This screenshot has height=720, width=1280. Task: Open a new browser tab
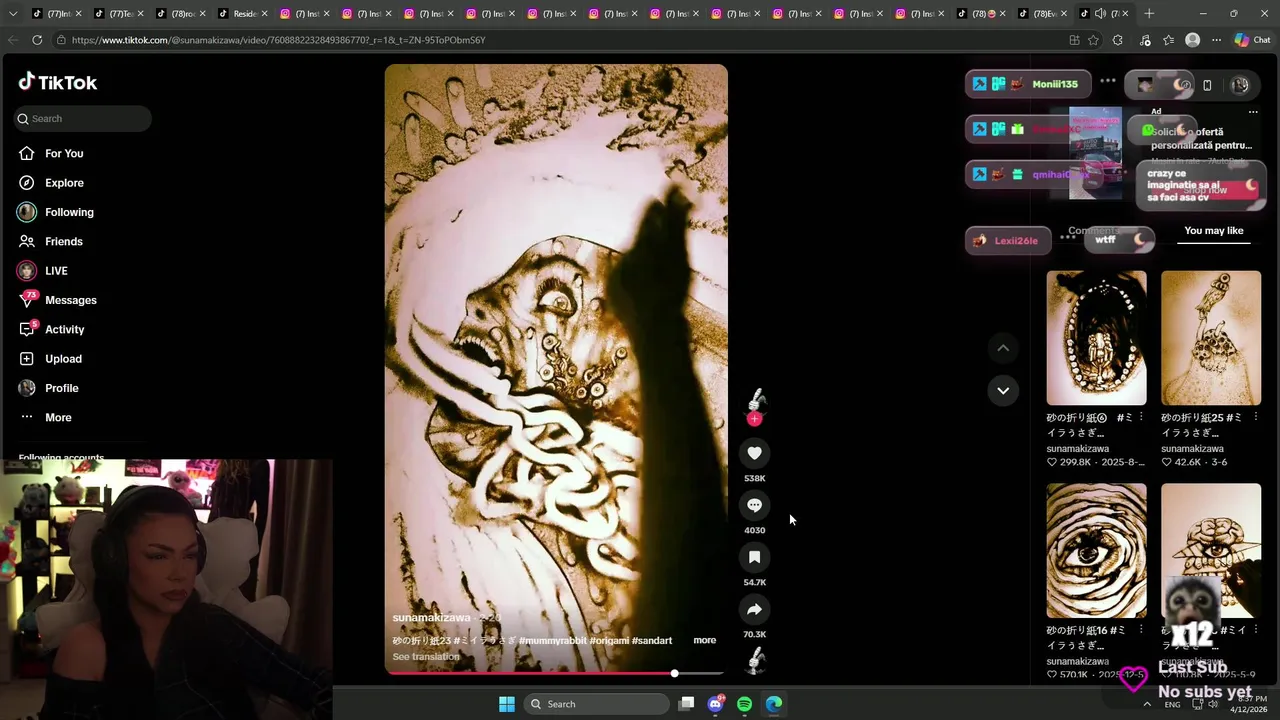click(x=1149, y=13)
